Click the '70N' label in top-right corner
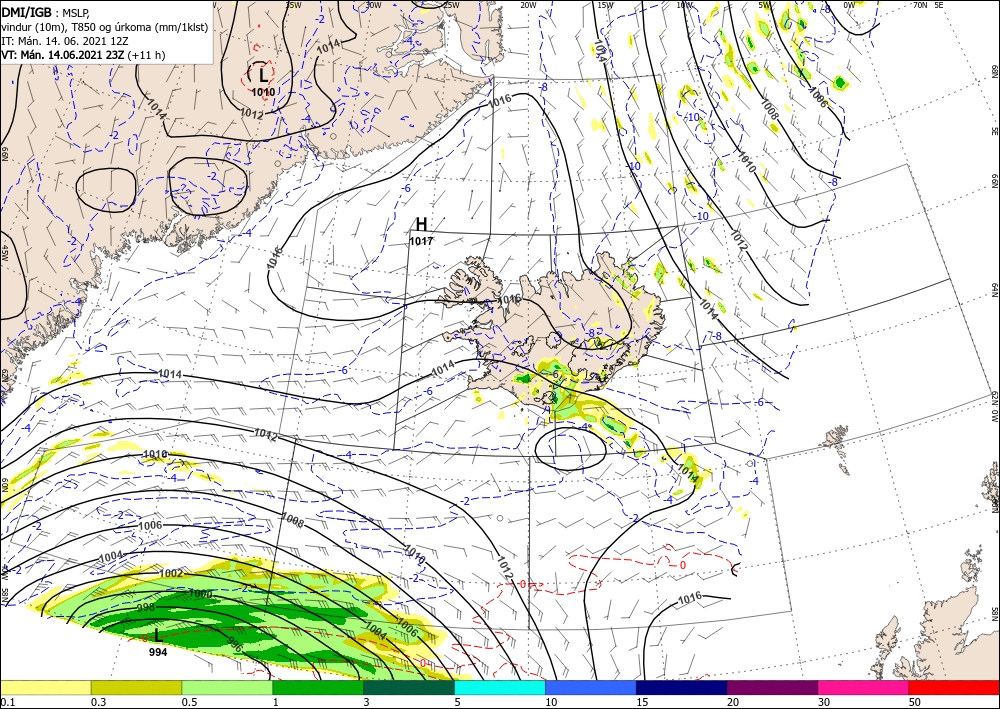The height and width of the screenshot is (709, 1000). [x=920, y=5]
